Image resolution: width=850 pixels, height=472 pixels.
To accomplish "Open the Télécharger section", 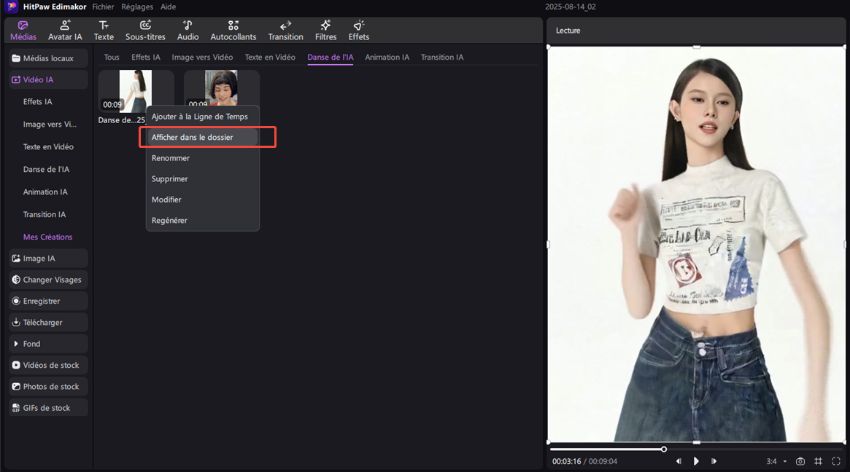I will point(48,322).
